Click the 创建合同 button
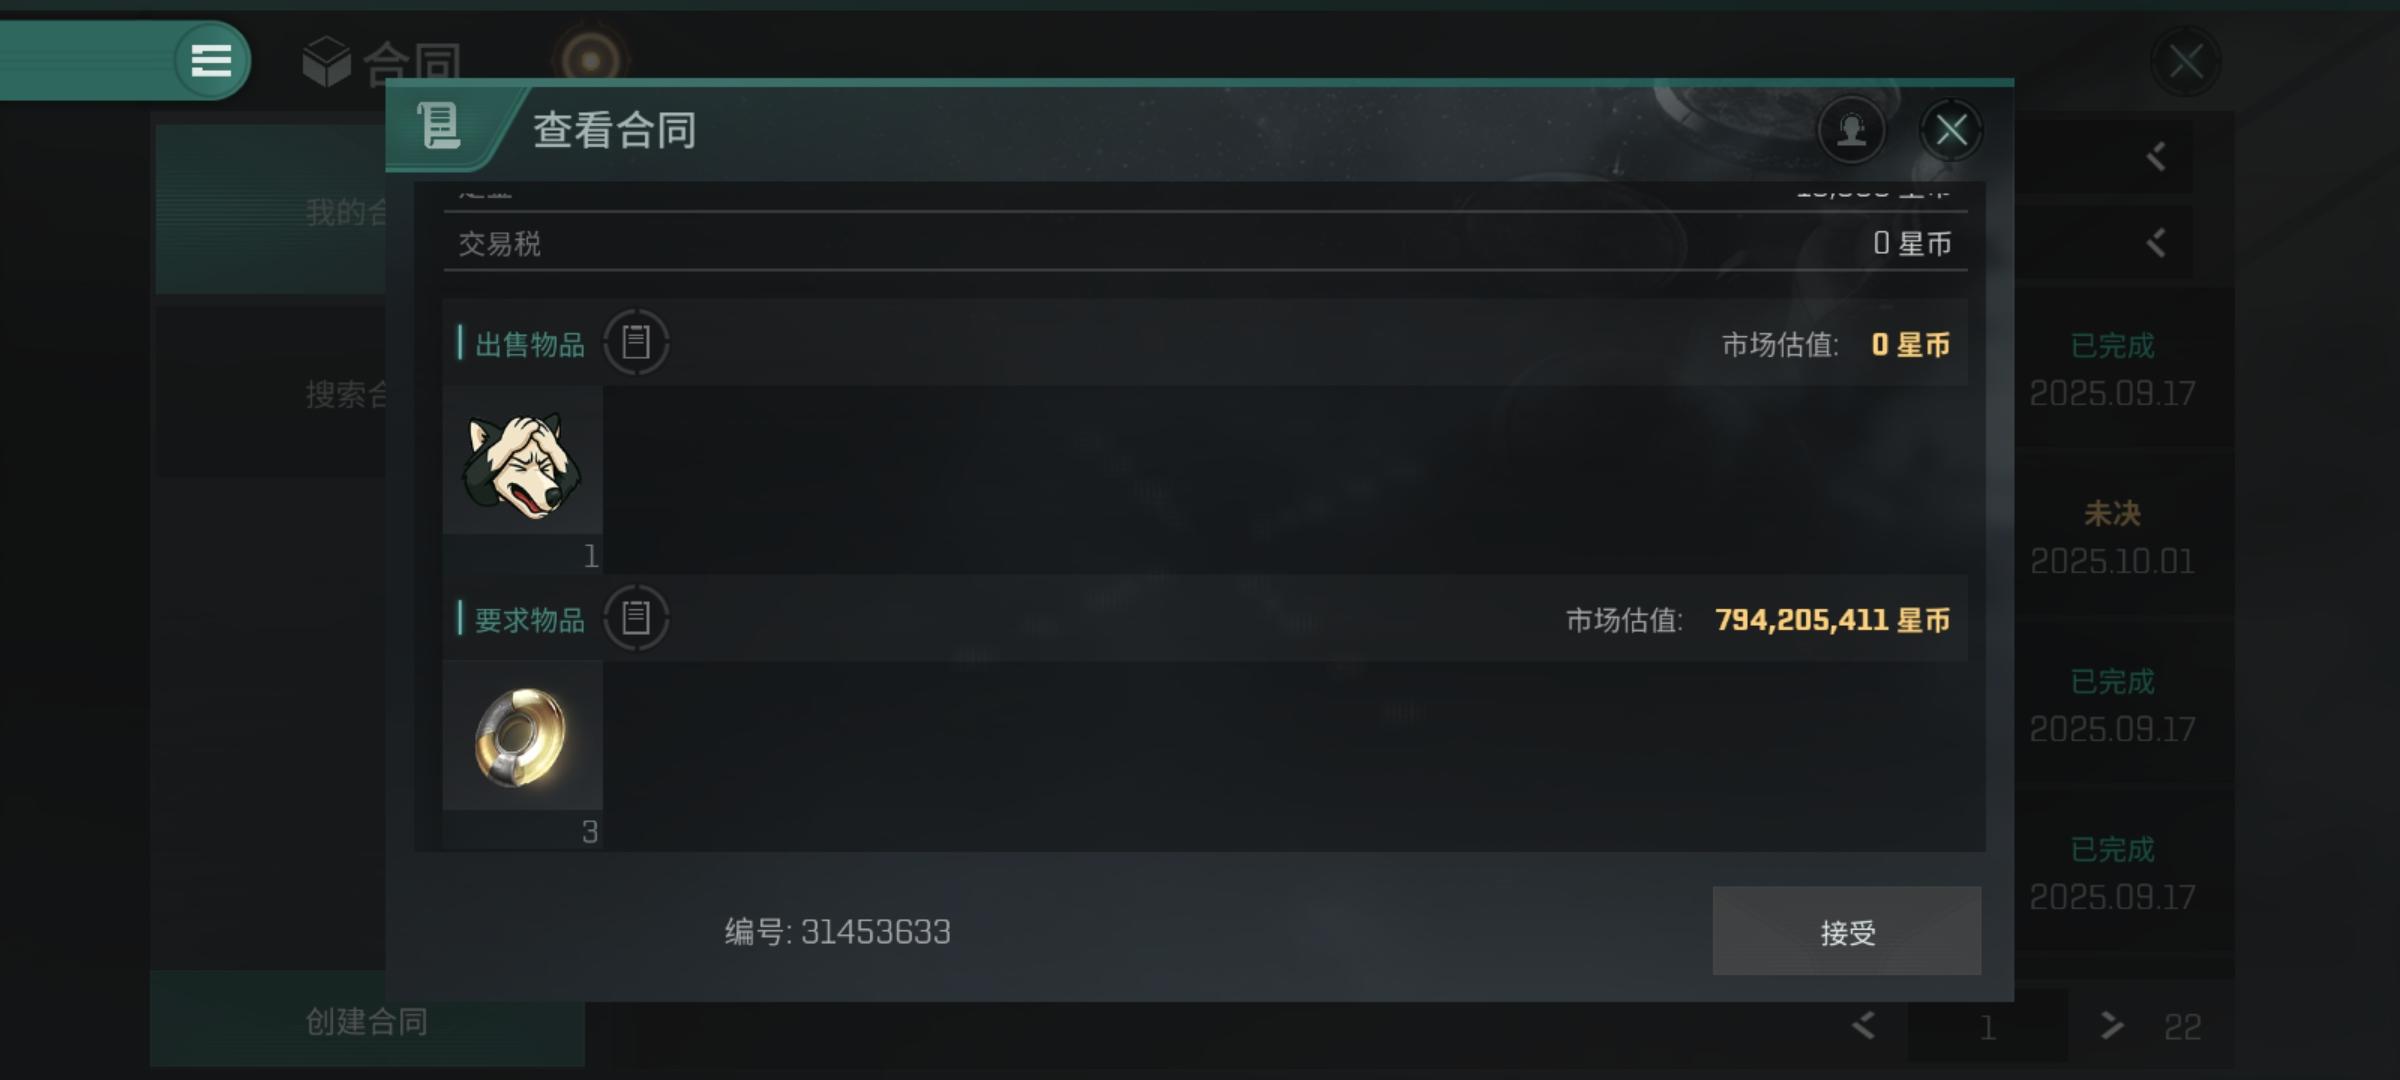 point(367,1021)
